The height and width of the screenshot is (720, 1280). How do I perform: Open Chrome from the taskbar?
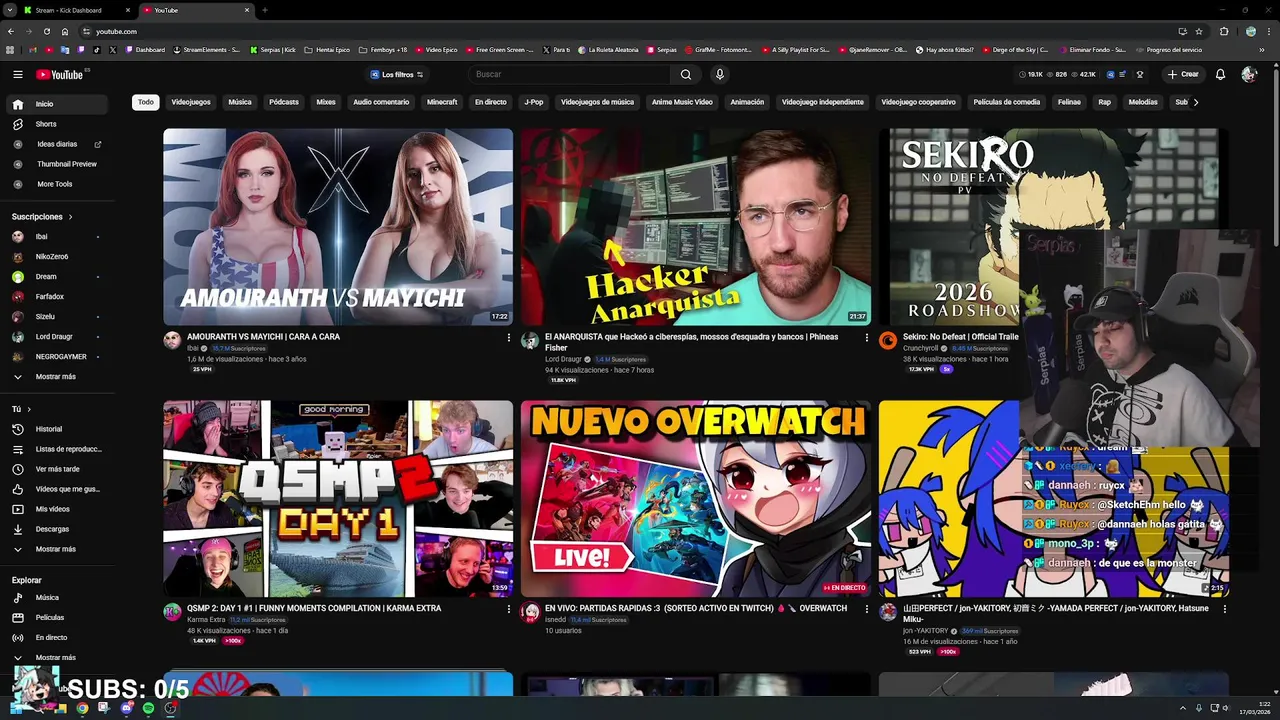[82, 708]
